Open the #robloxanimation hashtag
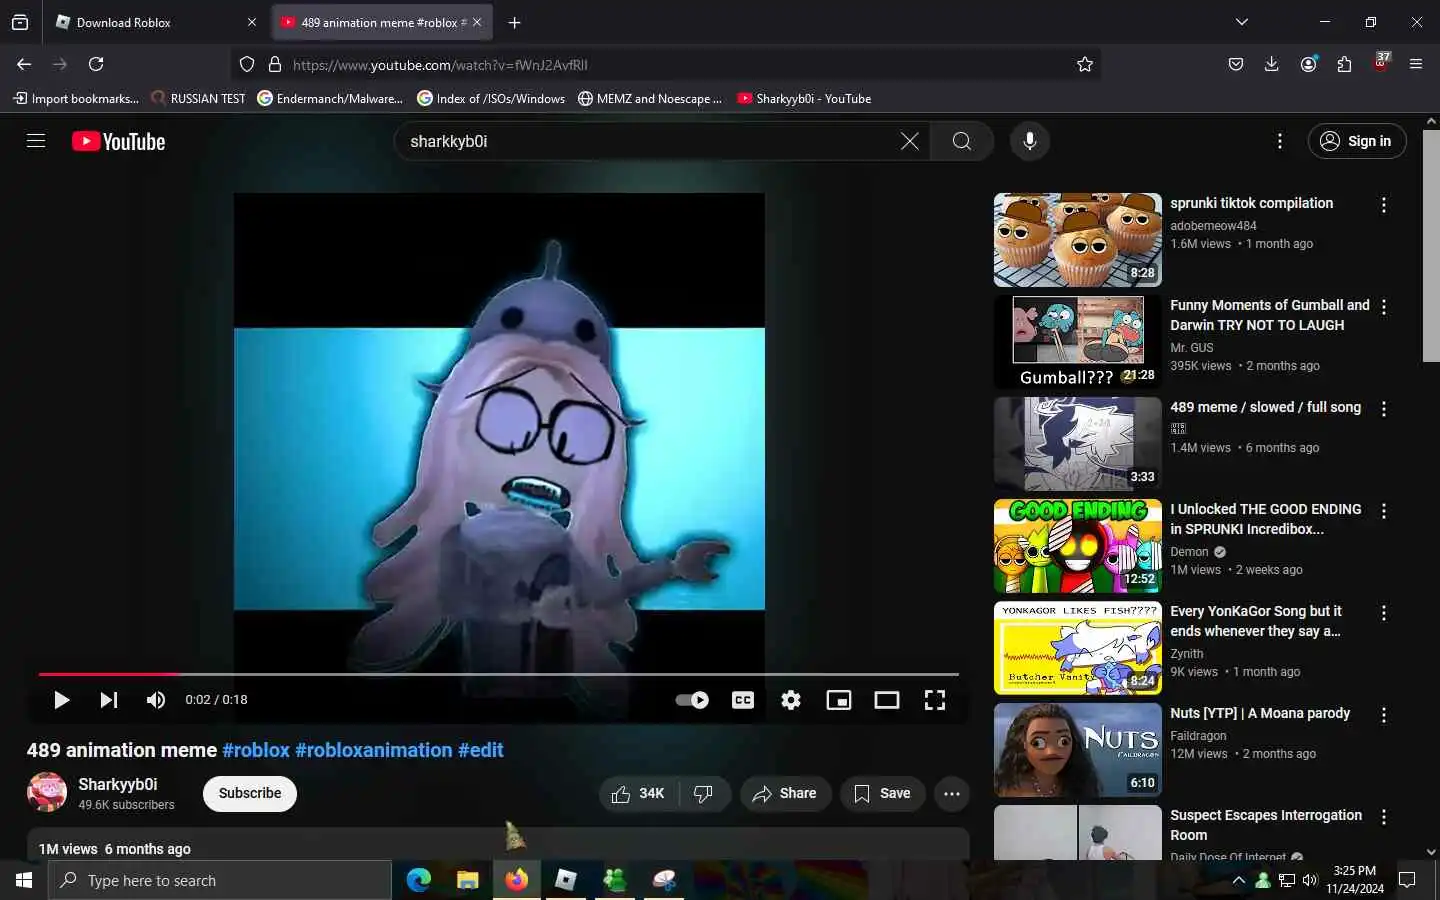This screenshot has width=1440, height=900. pos(374,750)
